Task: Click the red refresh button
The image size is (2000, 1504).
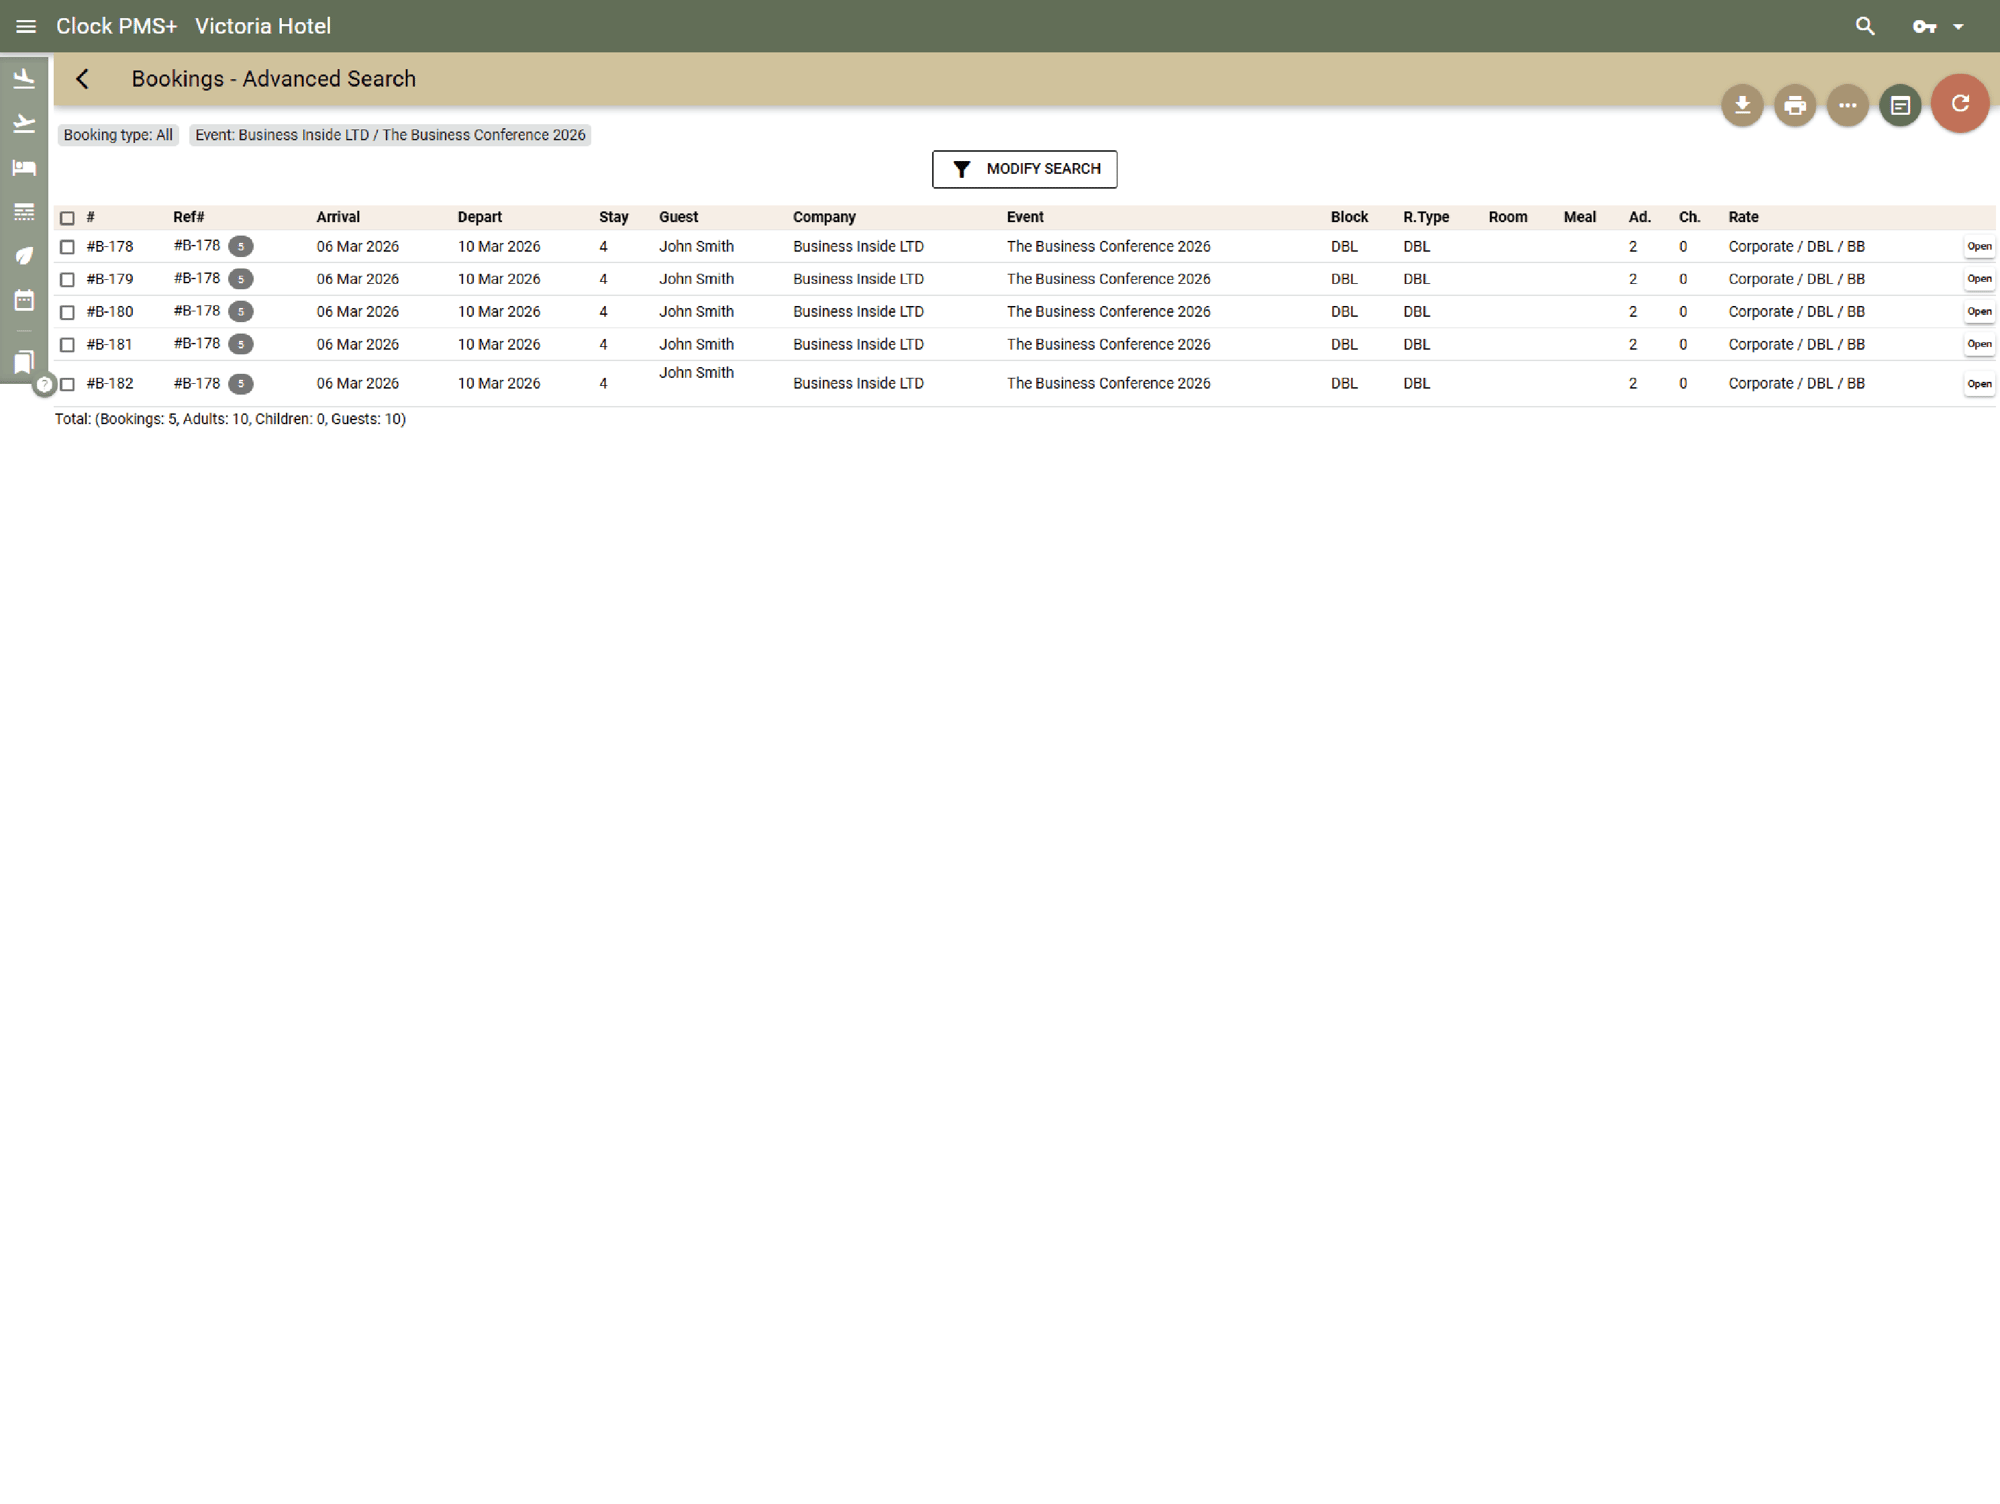Action: pyautogui.click(x=1959, y=103)
